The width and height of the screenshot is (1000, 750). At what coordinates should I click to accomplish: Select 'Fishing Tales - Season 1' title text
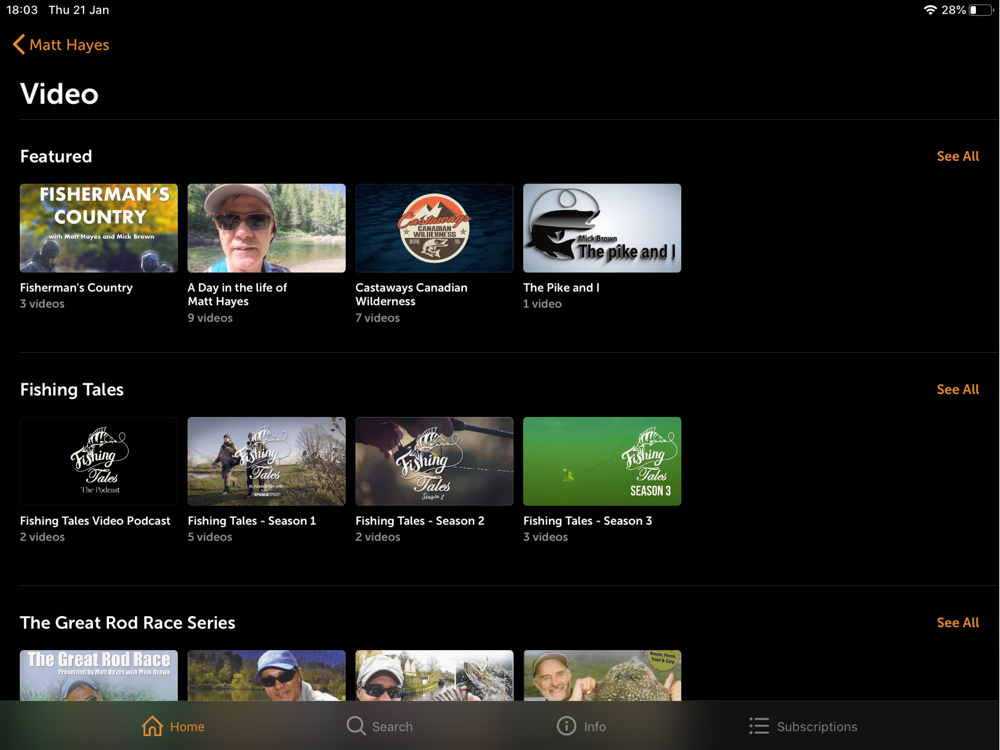pos(252,521)
